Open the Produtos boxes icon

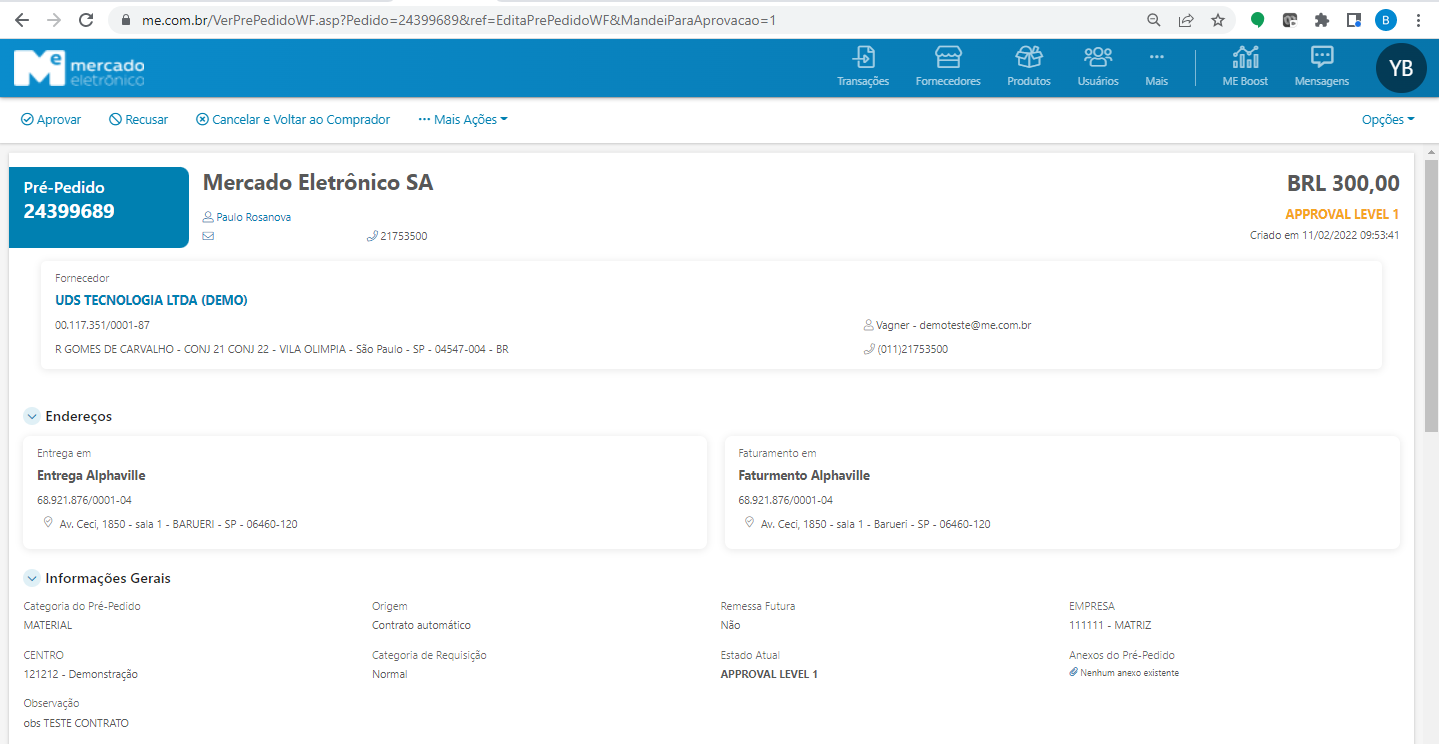(x=1029, y=57)
